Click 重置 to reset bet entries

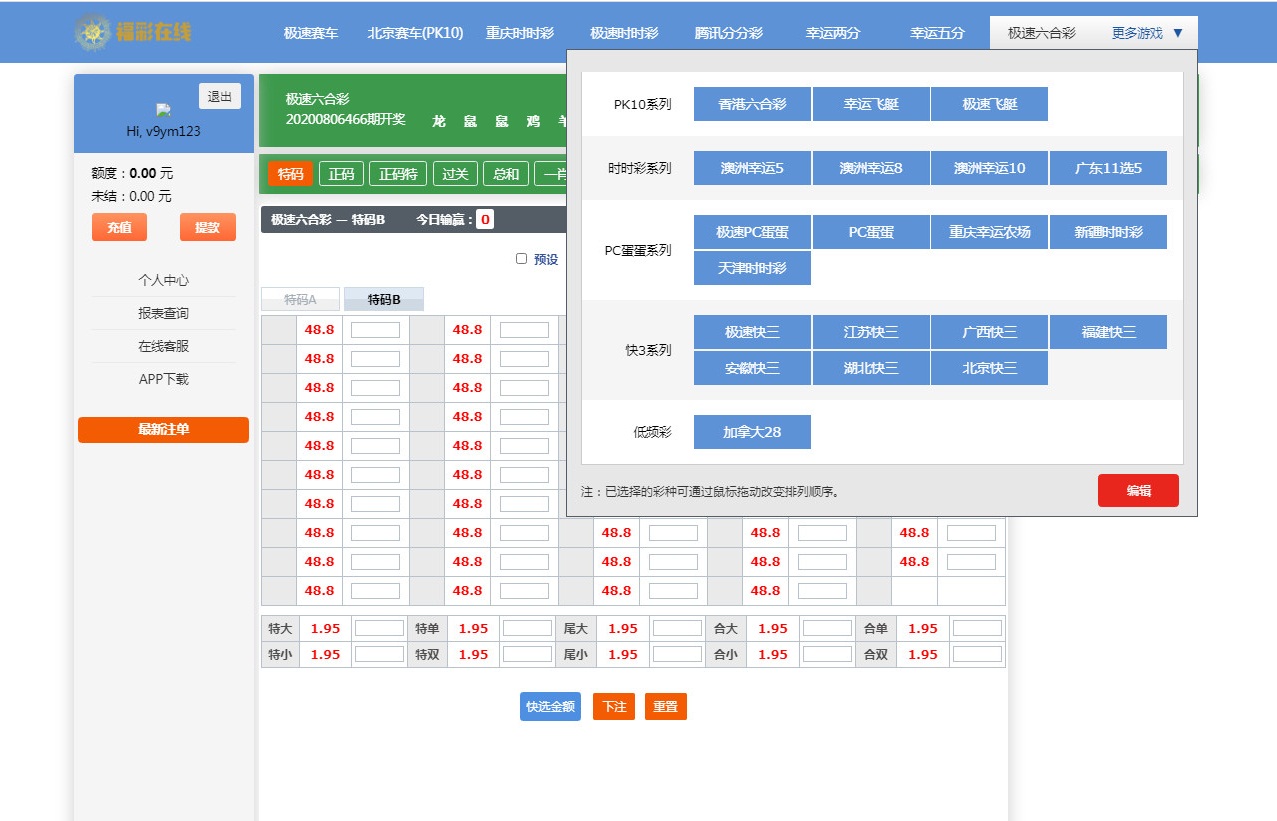pos(665,706)
